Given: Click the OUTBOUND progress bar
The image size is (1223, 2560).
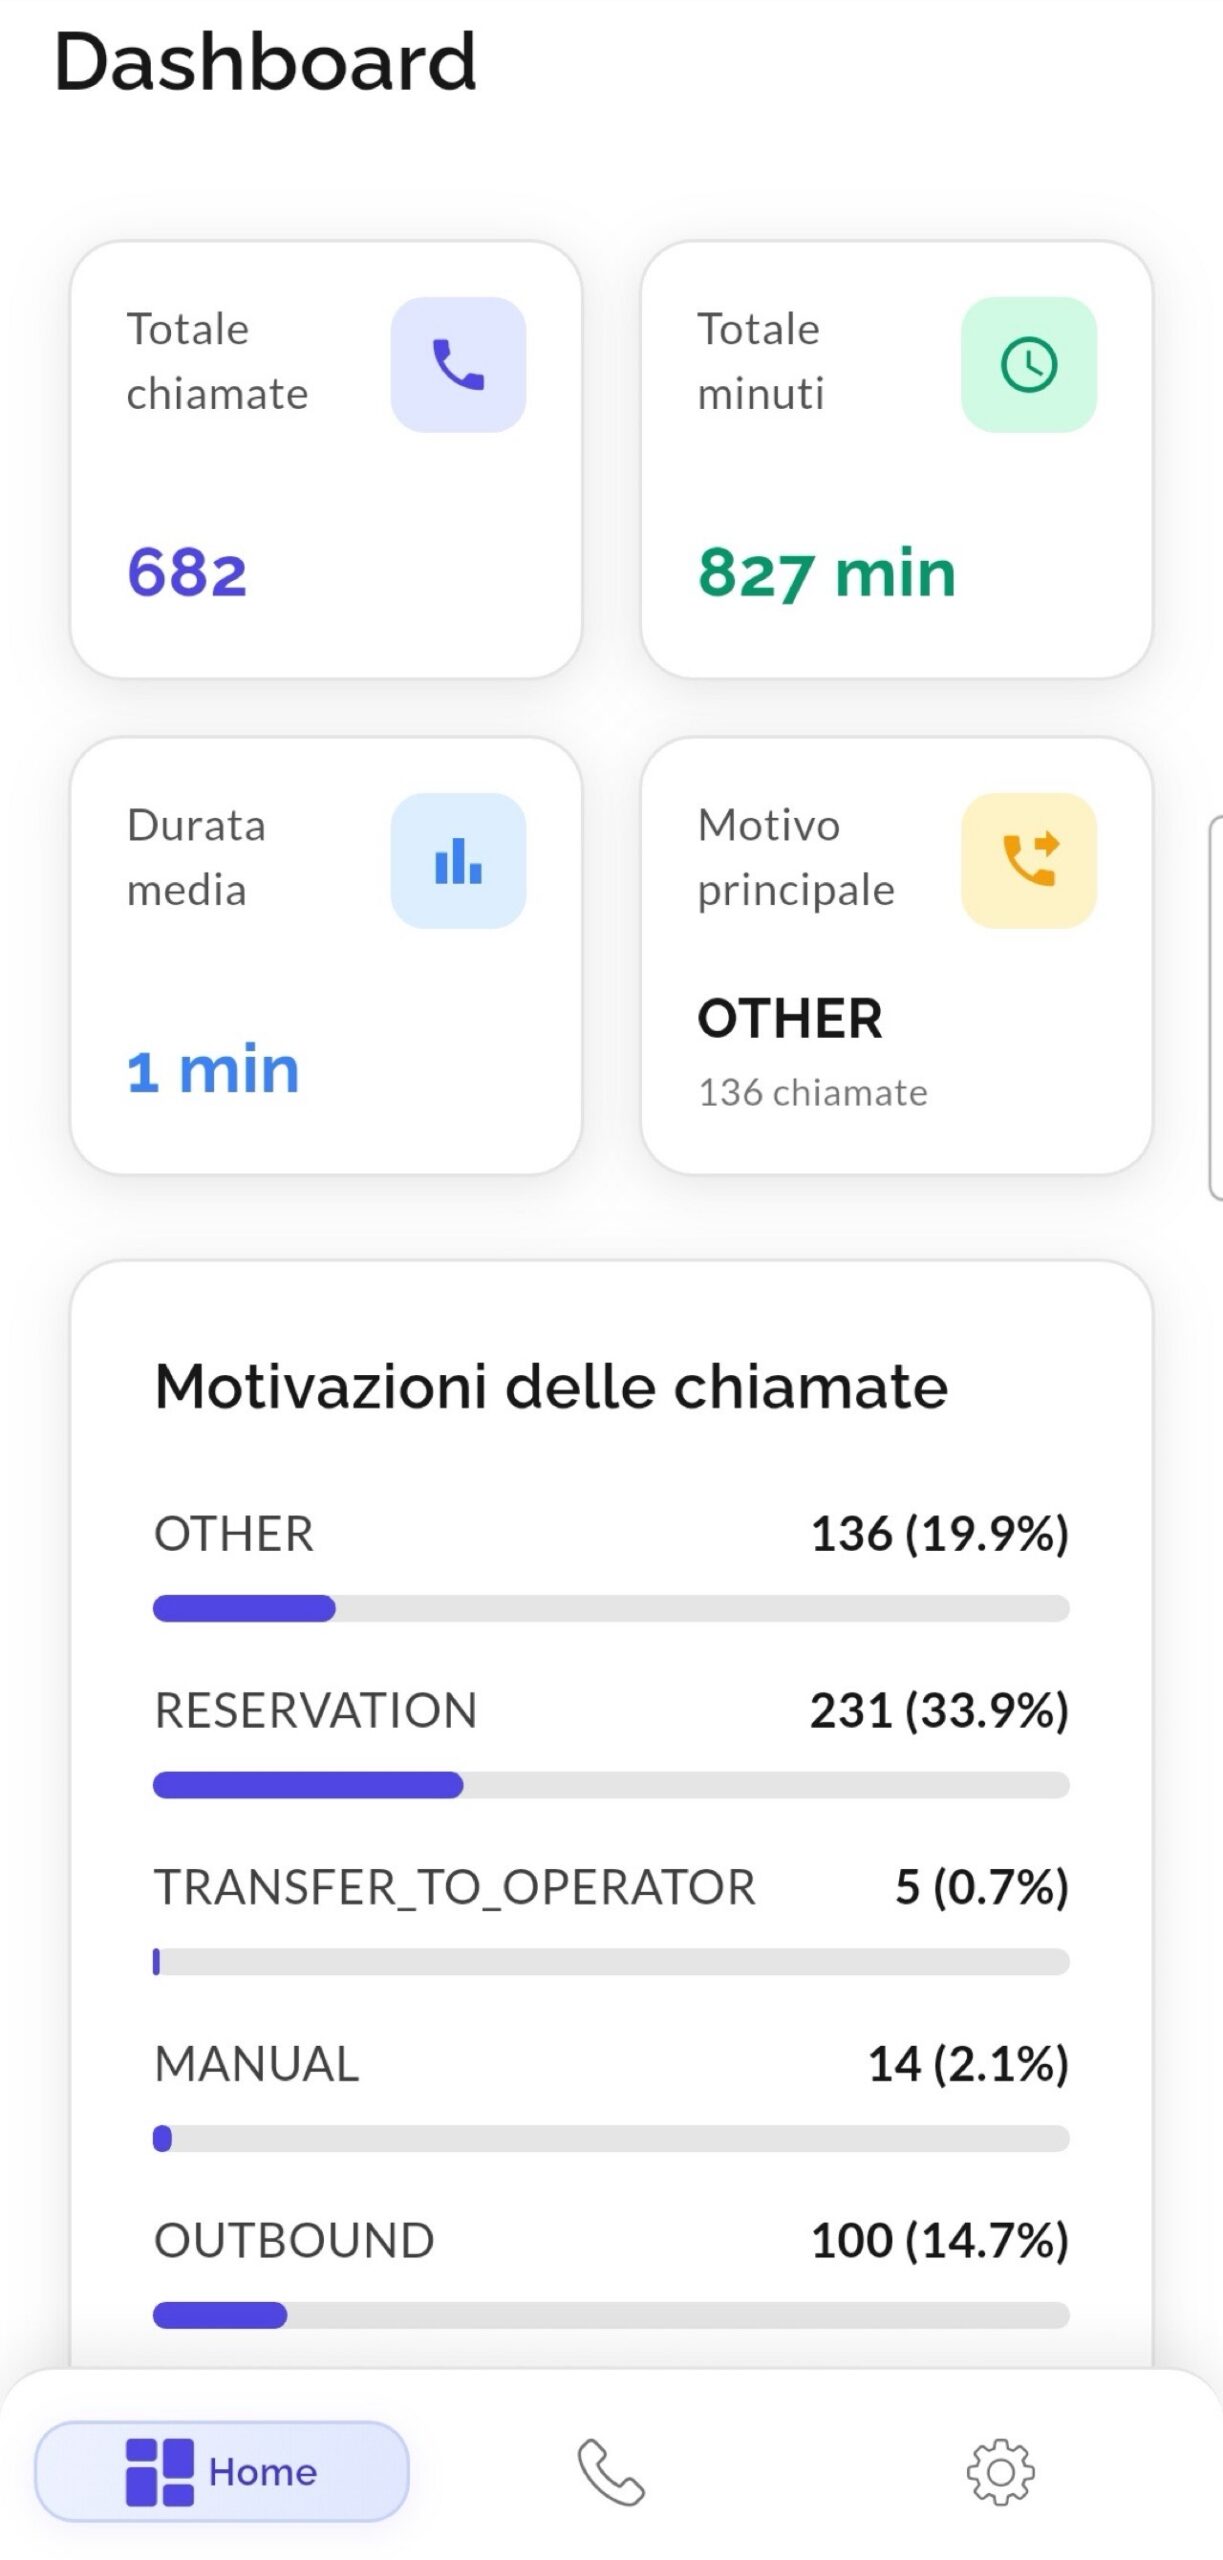Looking at the screenshot, I should click(611, 2314).
